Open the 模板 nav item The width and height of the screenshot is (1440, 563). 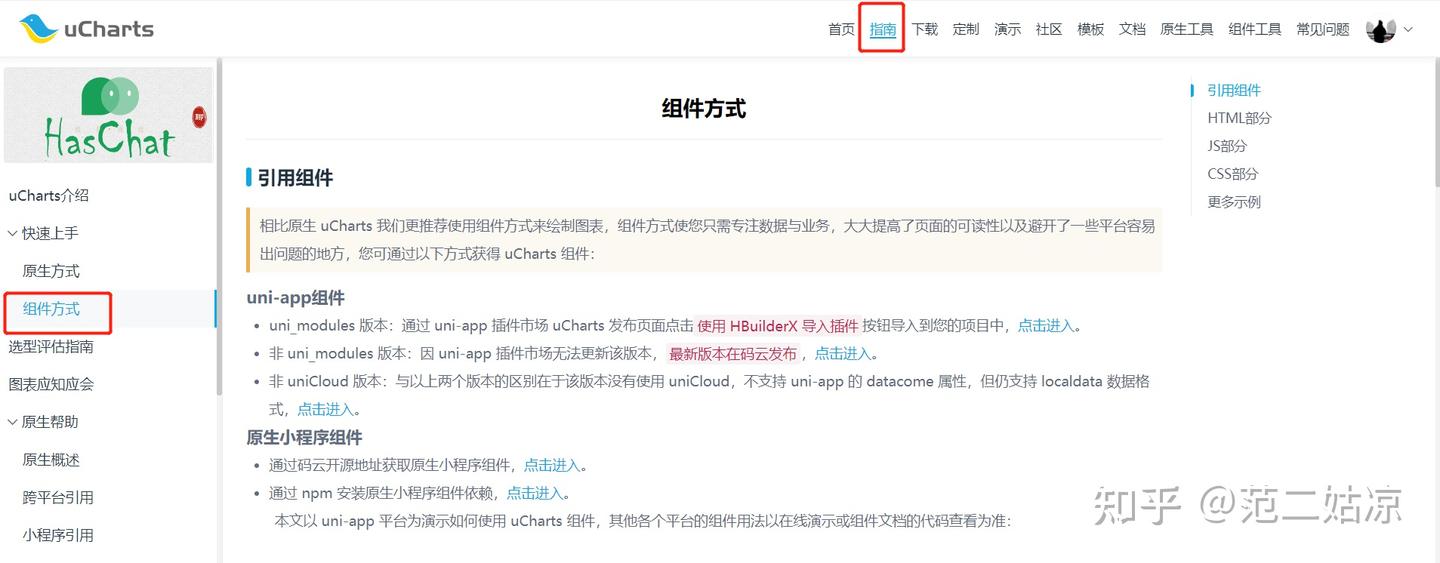click(x=1090, y=29)
